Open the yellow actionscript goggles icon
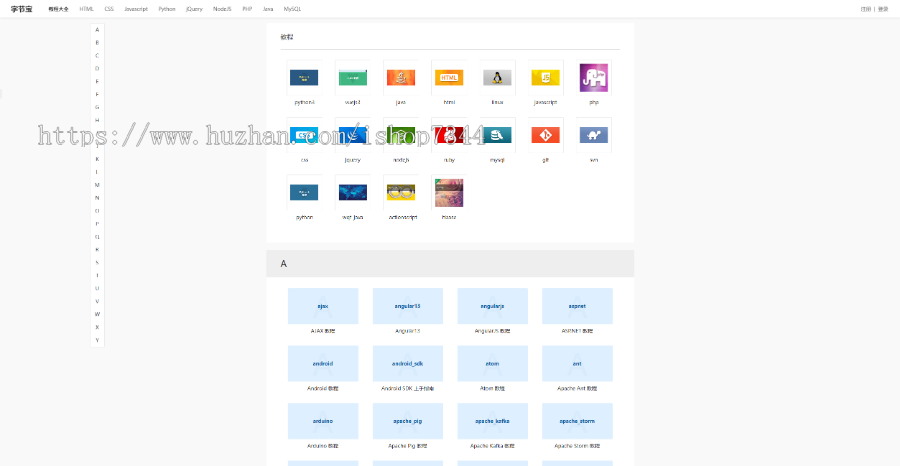Viewport: 900px width, 466px height. 401,192
